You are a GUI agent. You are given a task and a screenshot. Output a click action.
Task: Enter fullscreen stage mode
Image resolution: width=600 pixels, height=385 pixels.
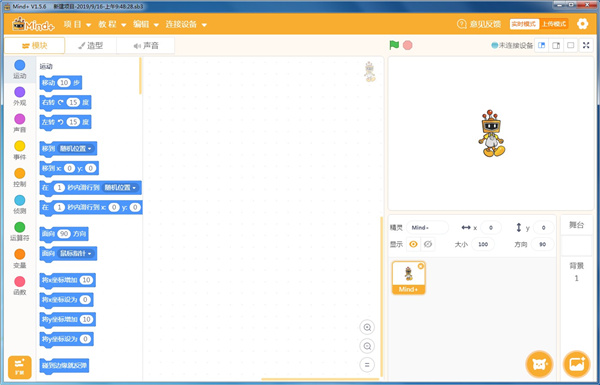586,45
